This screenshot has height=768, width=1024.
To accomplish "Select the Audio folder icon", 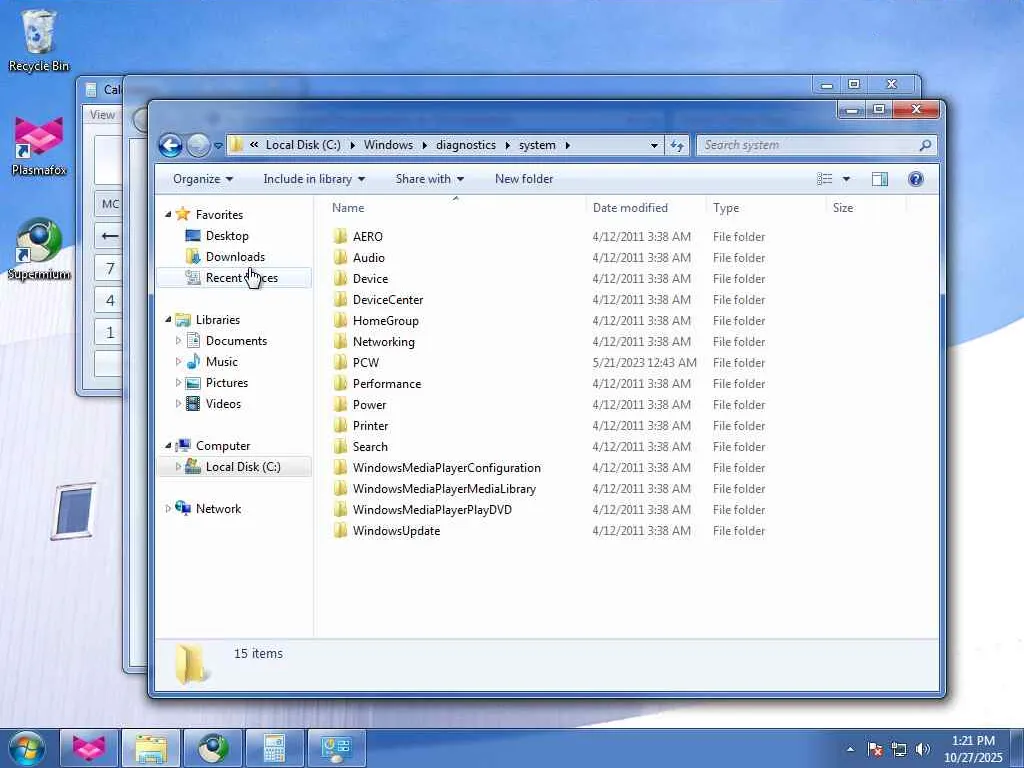I will pyautogui.click(x=340, y=257).
